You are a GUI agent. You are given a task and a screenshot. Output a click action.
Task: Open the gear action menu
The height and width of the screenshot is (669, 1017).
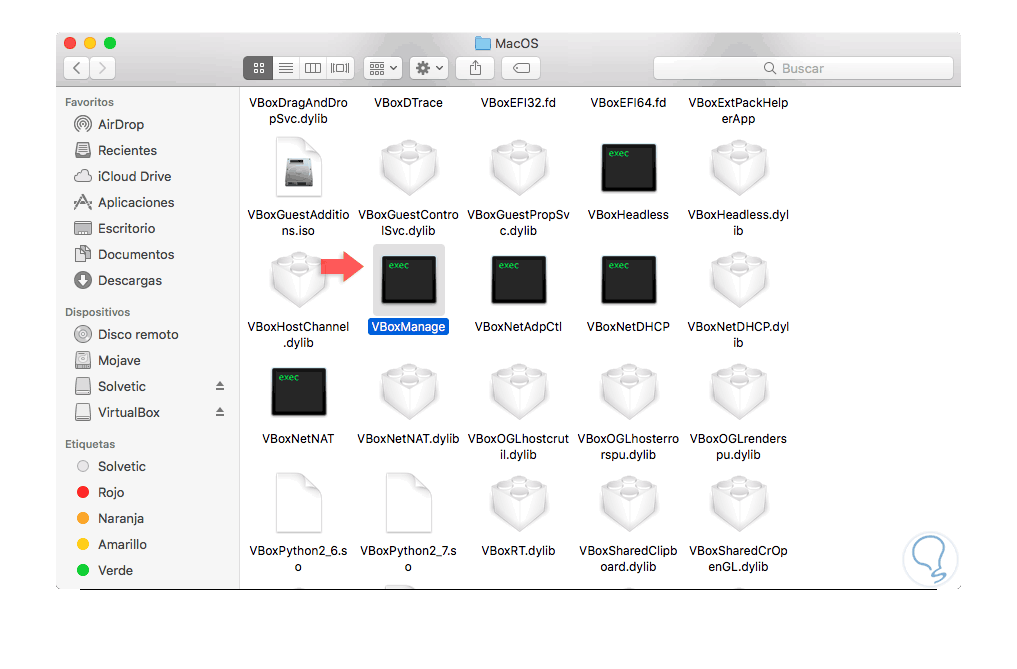point(429,68)
